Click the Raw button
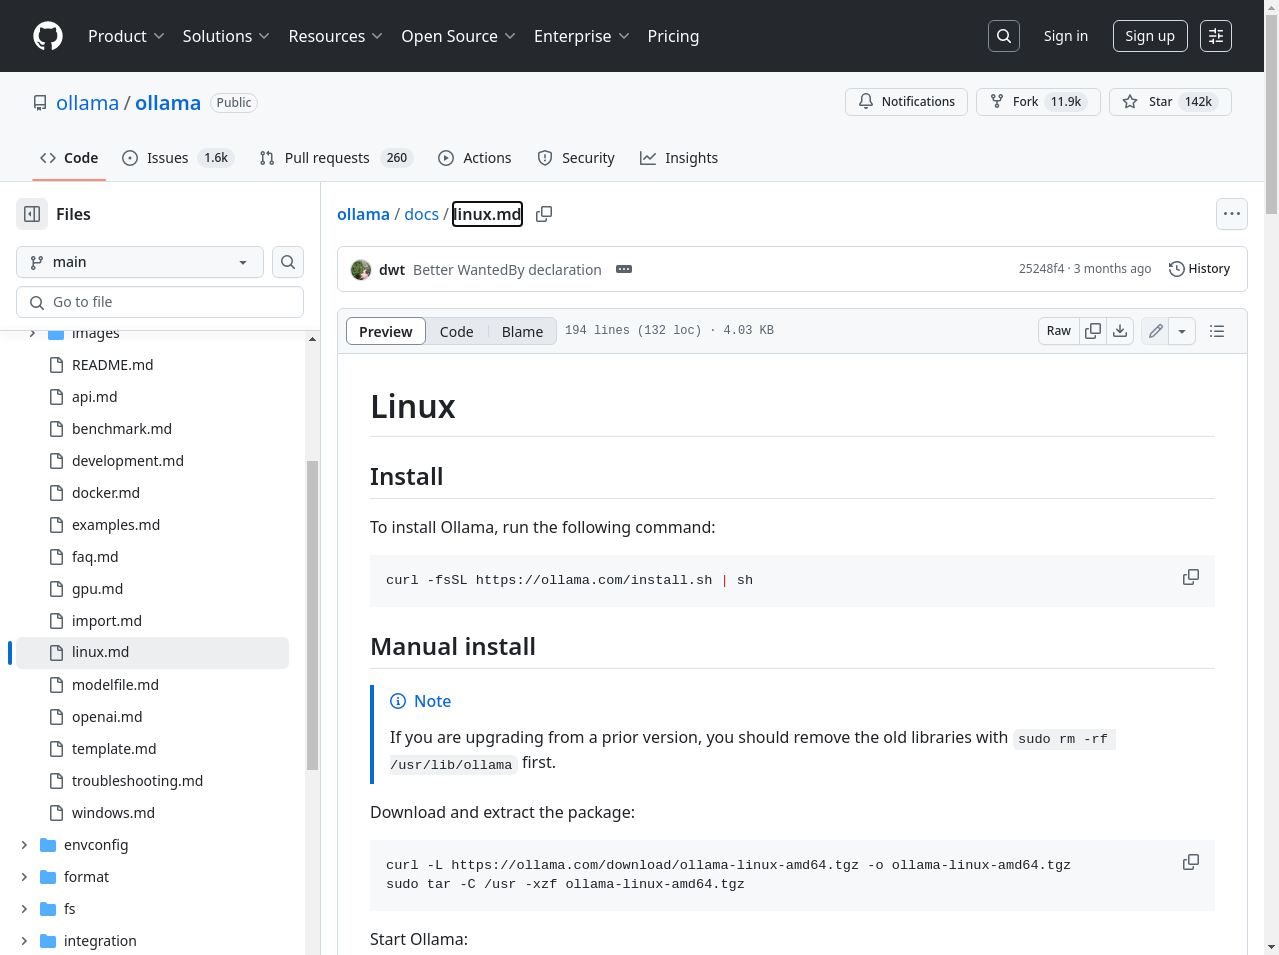The width and height of the screenshot is (1279, 955). tap(1059, 331)
